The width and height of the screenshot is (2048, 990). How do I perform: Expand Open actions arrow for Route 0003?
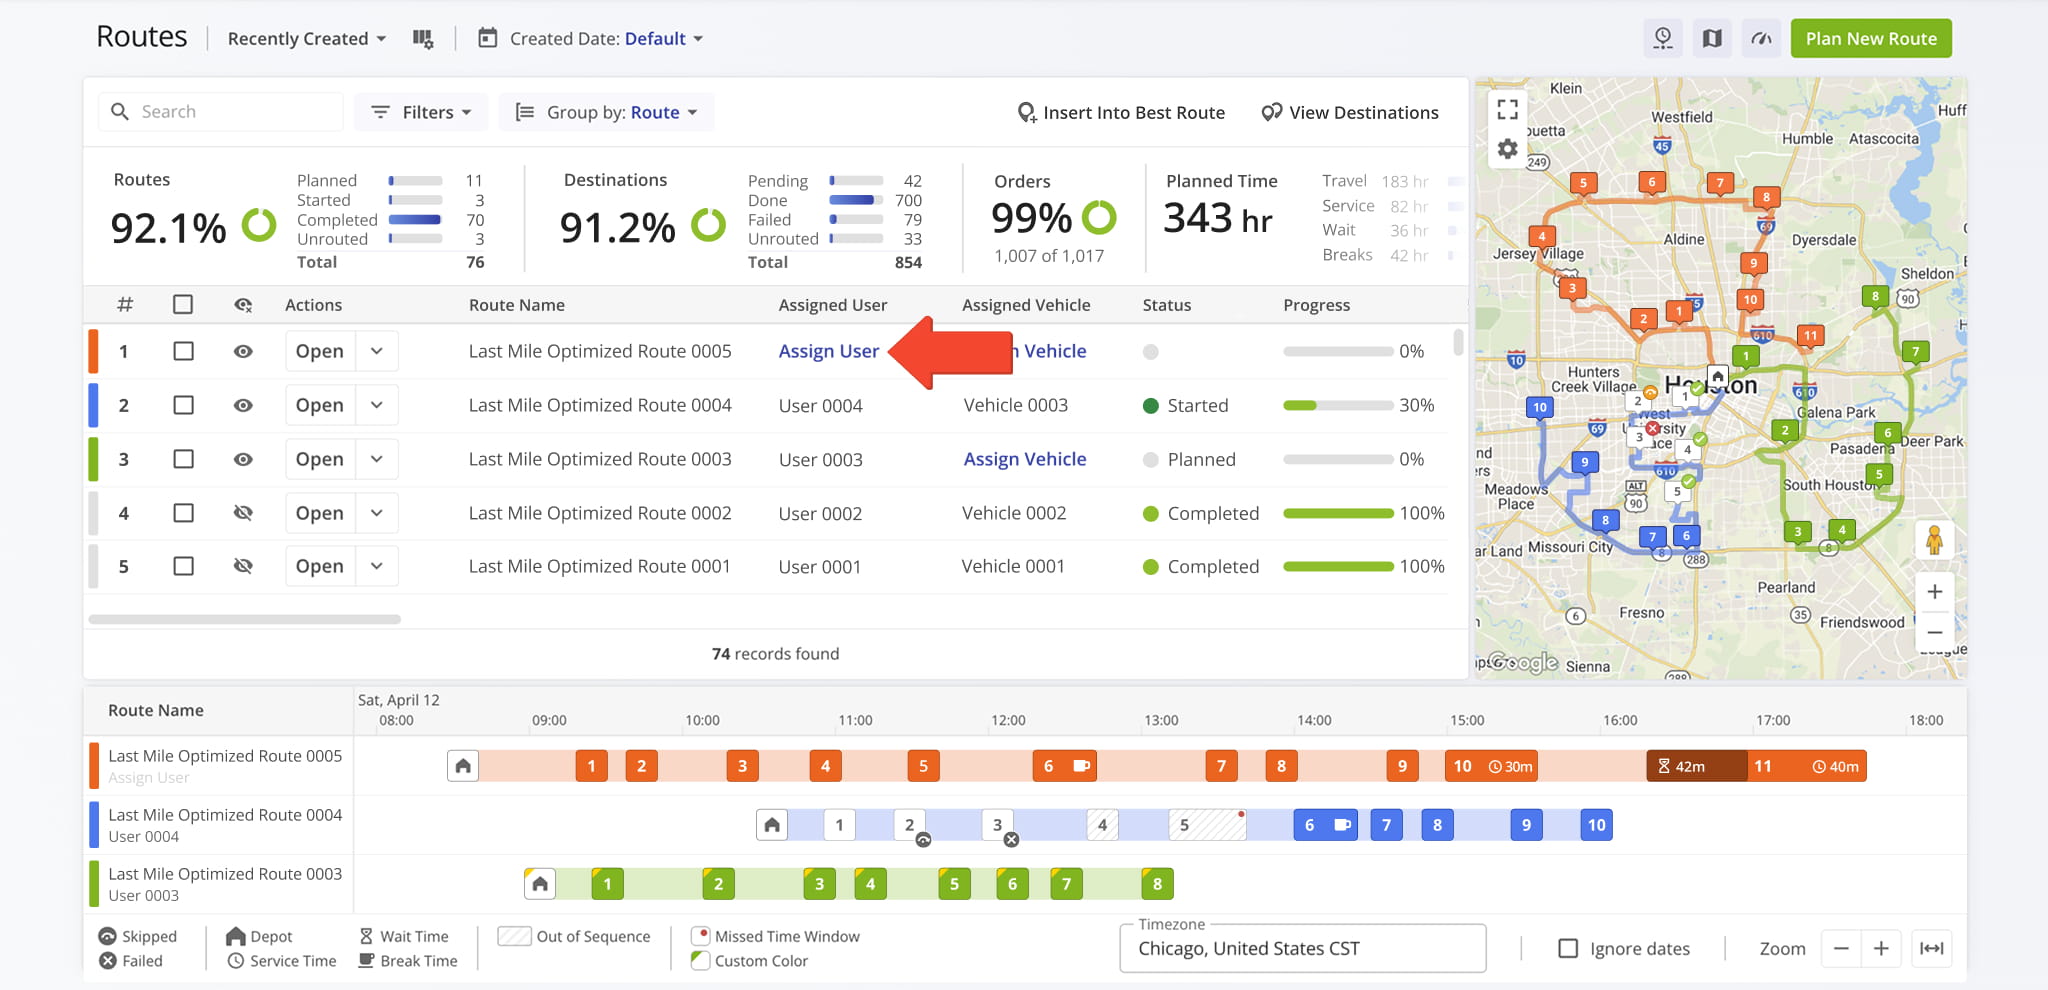(377, 459)
